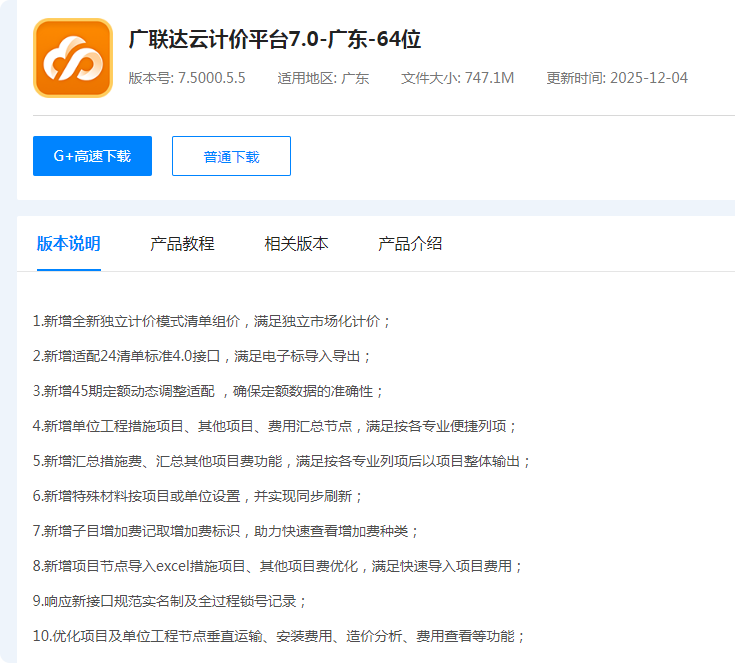This screenshot has width=735, height=663.
Task: Click release note 1 about 清单组价
Action: 212,322
